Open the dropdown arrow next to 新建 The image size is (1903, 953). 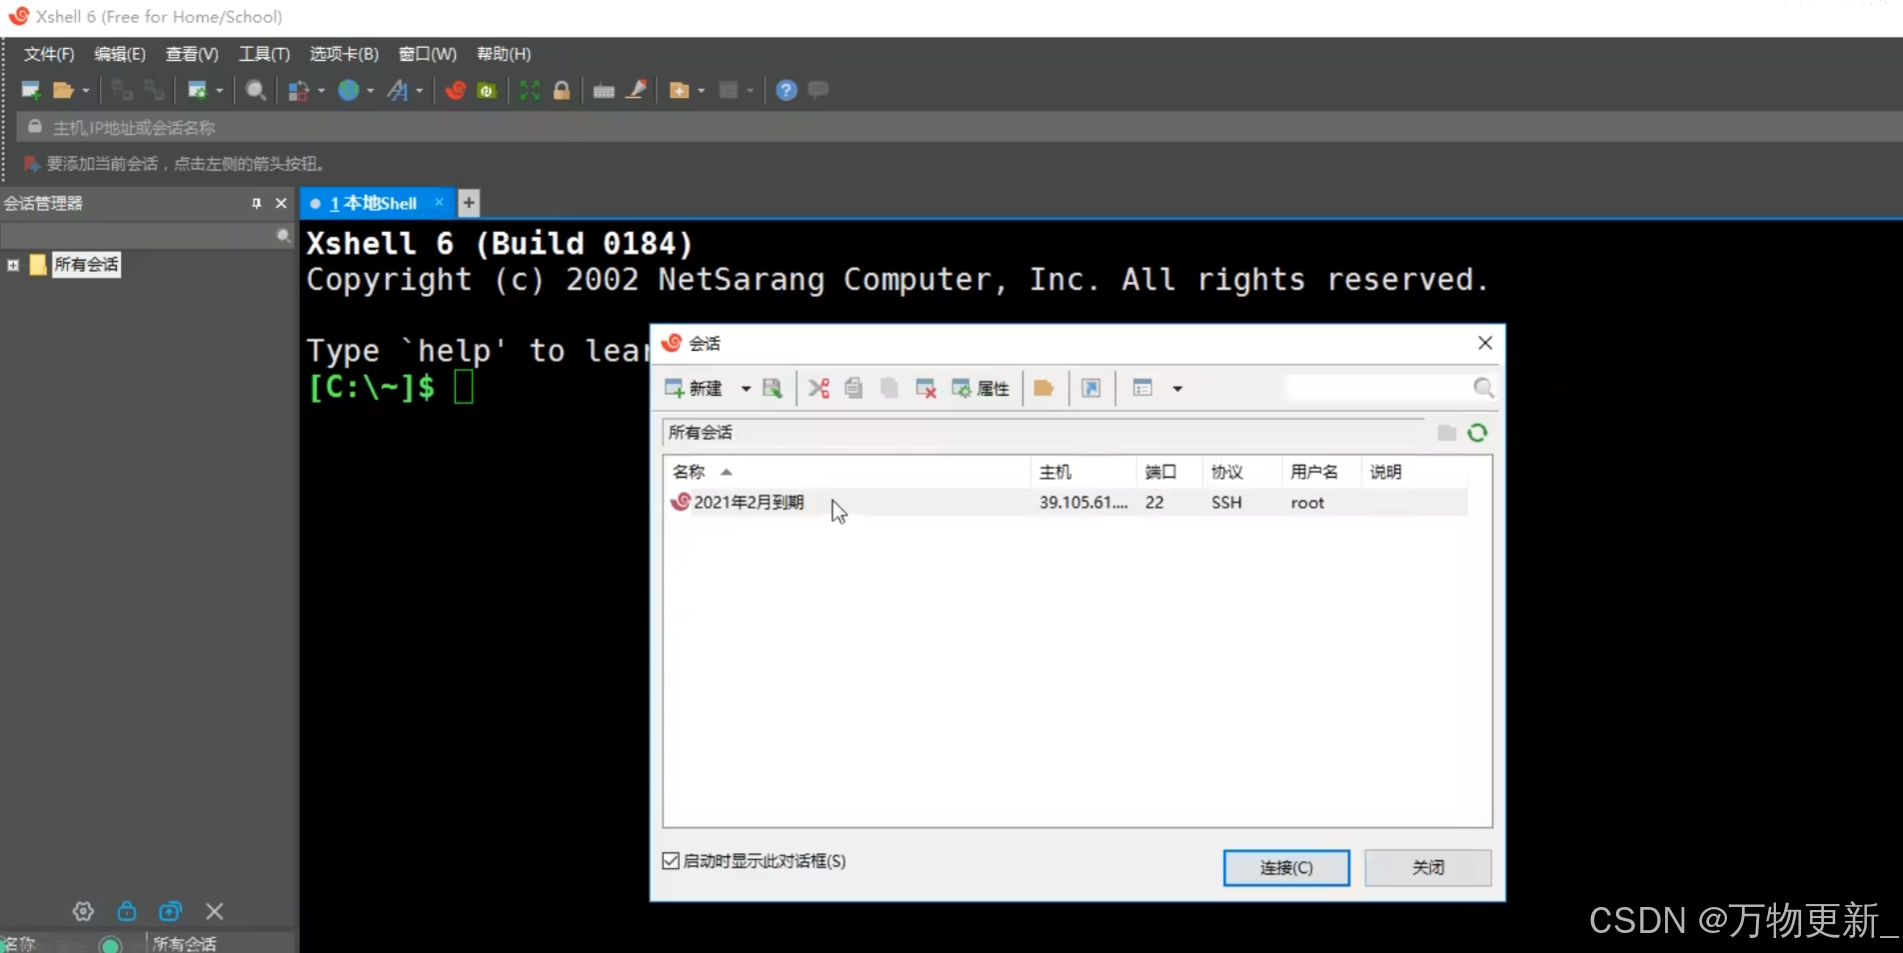(x=746, y=388)
